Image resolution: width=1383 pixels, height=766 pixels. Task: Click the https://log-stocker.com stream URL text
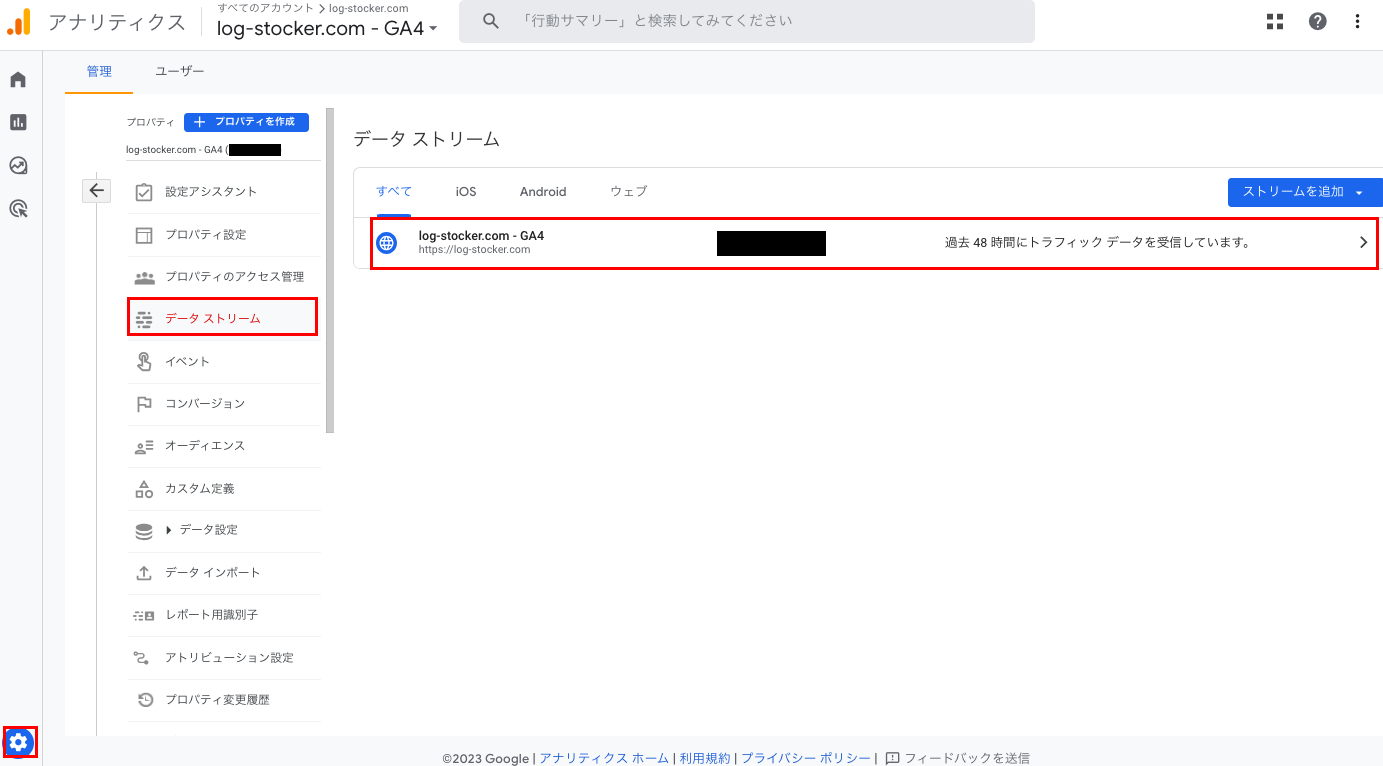[x=474, y=250]
